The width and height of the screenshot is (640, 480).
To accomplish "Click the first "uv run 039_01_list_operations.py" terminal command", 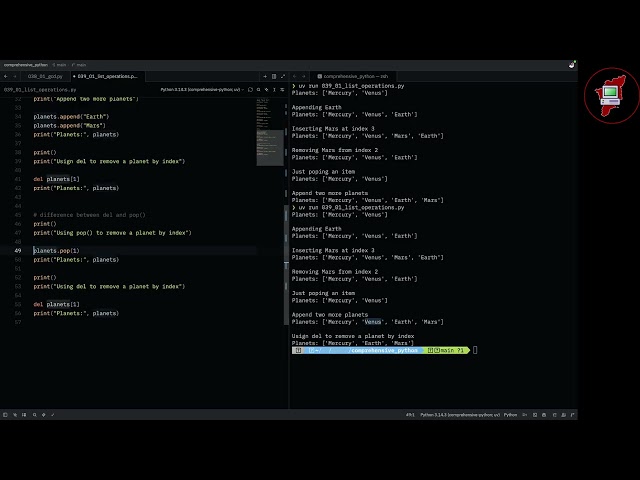I will pos(351,86).
